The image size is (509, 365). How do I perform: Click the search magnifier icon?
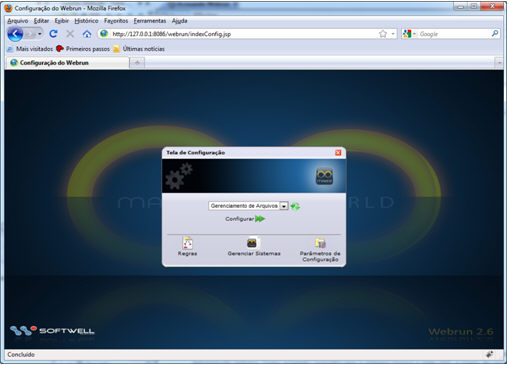click(495, 34)
